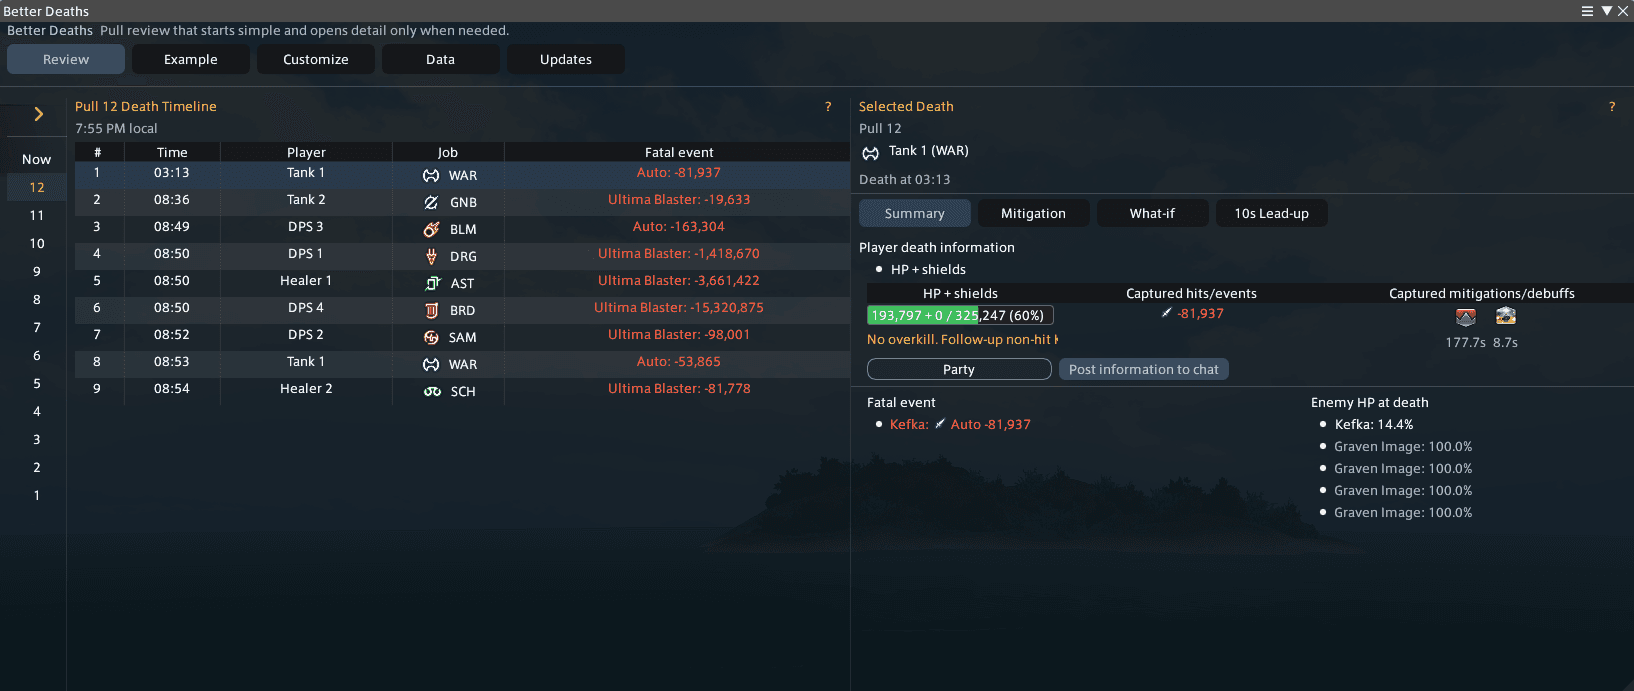
Task: Click the help question mark beside Selected Death
Action: (1611, 106)
